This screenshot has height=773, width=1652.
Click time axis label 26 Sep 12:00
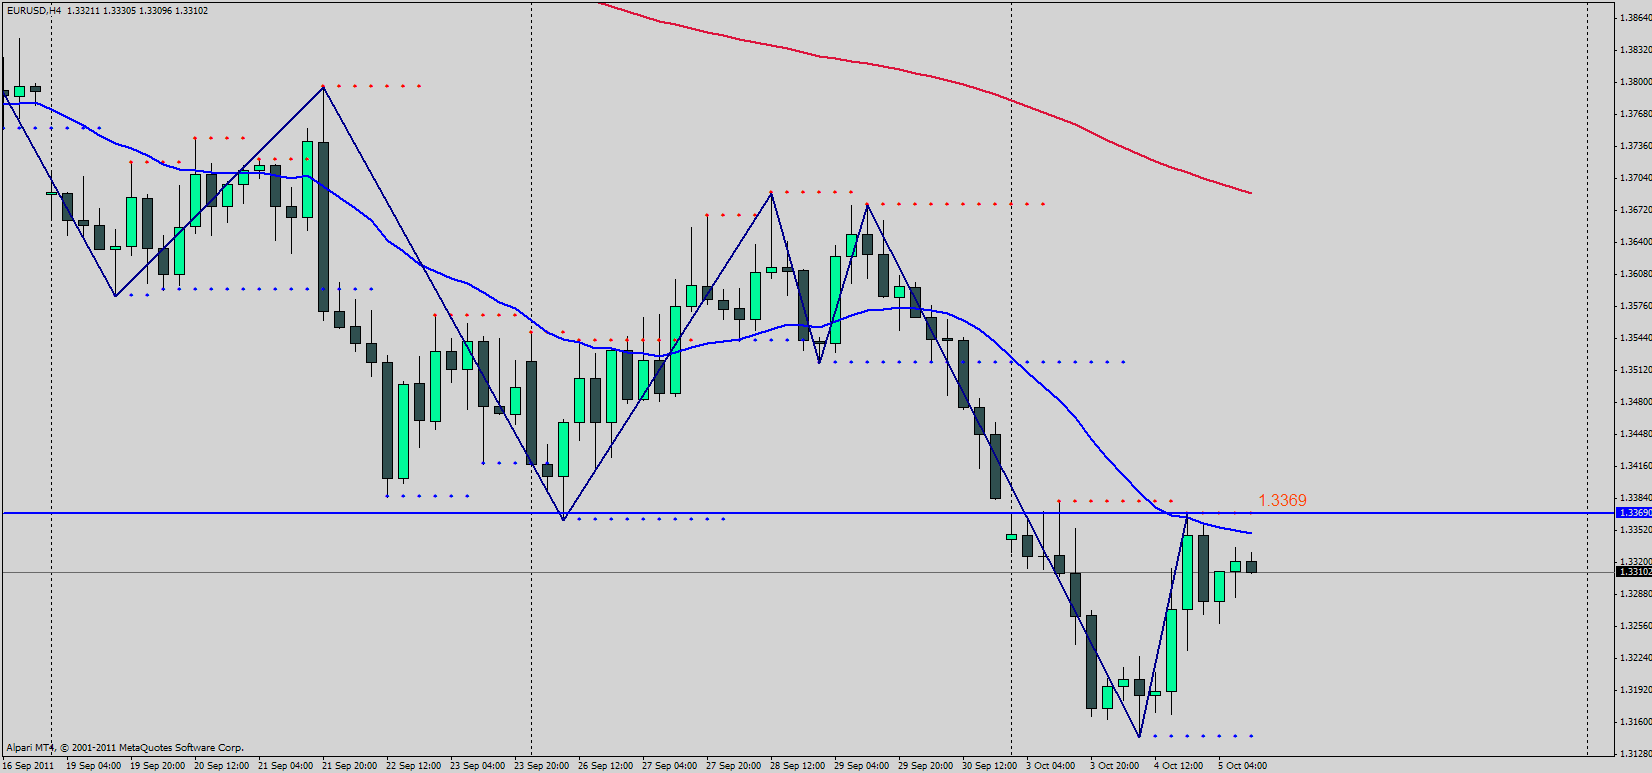pos(605,766)
